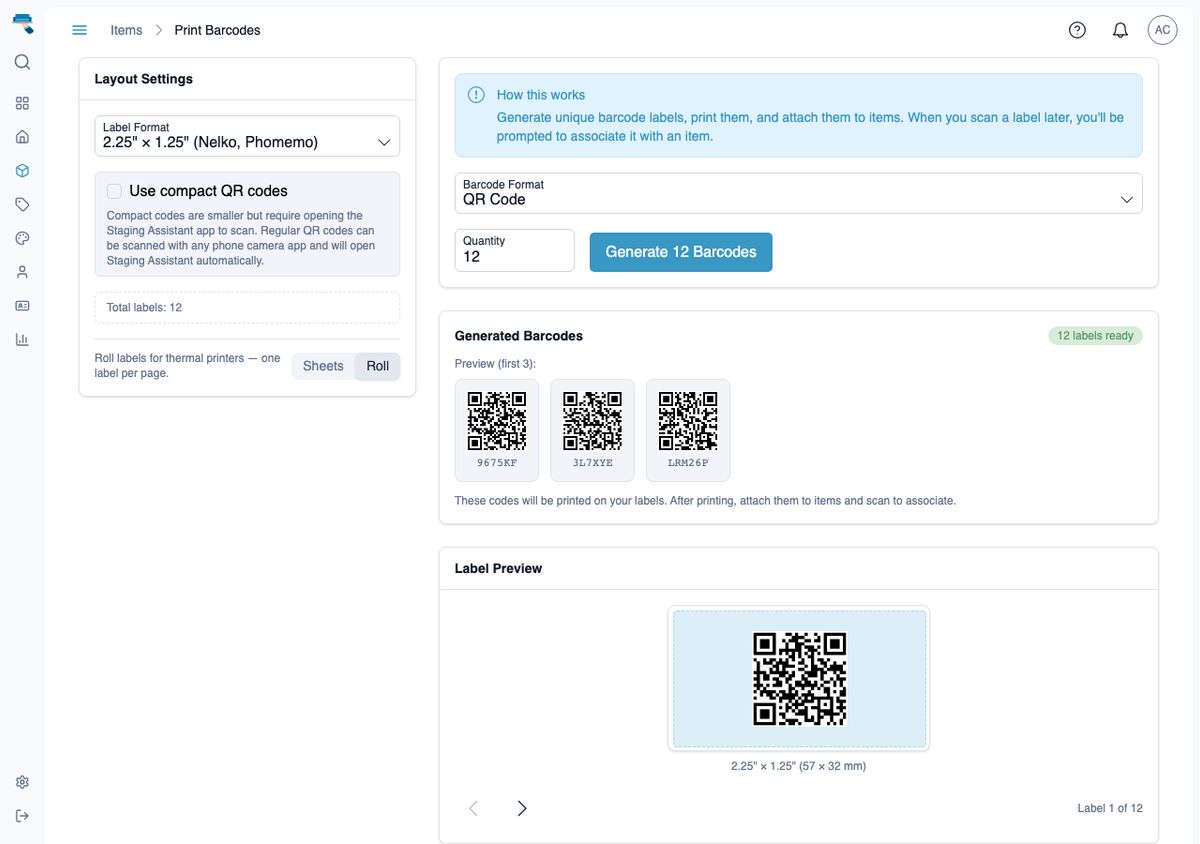This screenshot has height=844, width=1200.
Task: Go to next label with right arrow
Action: [x=521, y=808]
